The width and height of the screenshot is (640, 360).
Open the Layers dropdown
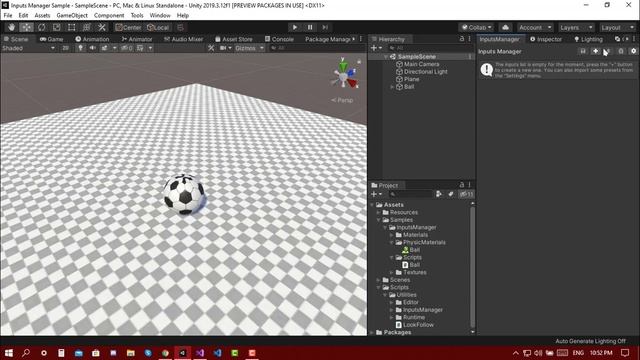(x=576, y=27)
